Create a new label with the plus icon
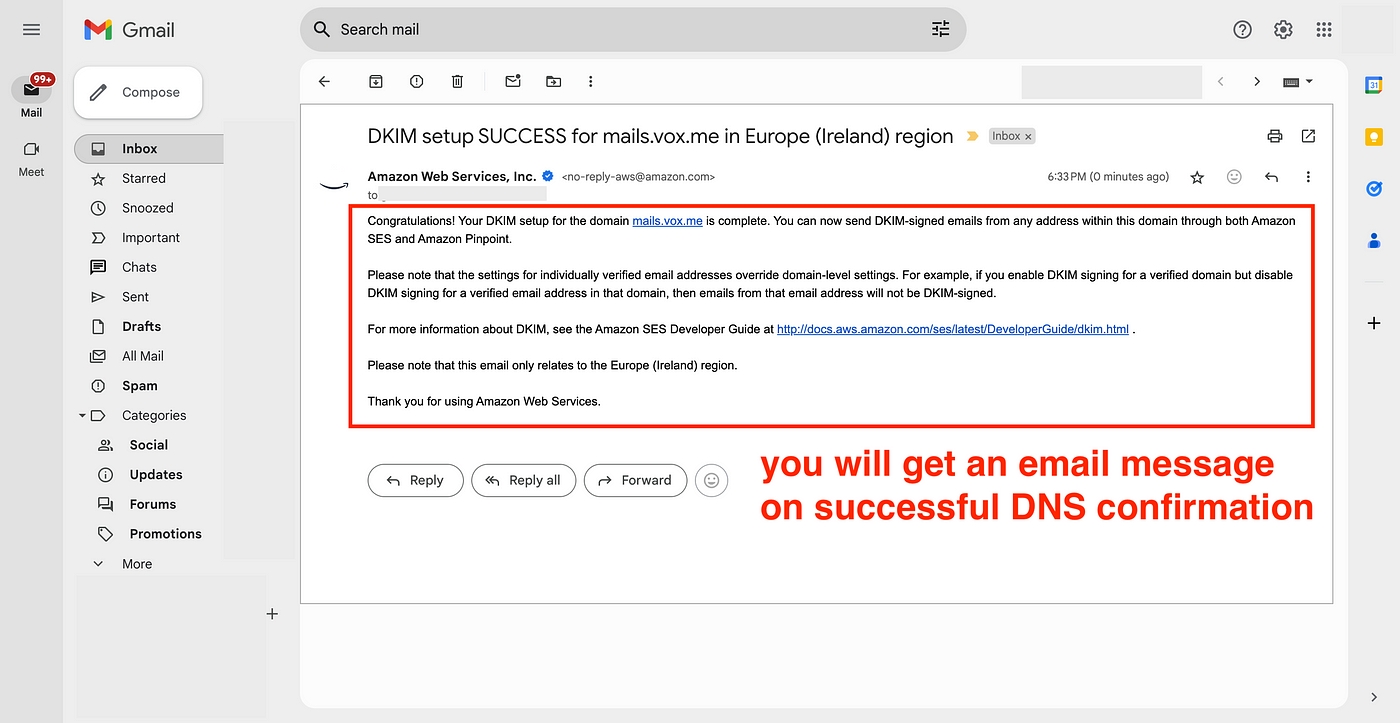 point(272,614)
